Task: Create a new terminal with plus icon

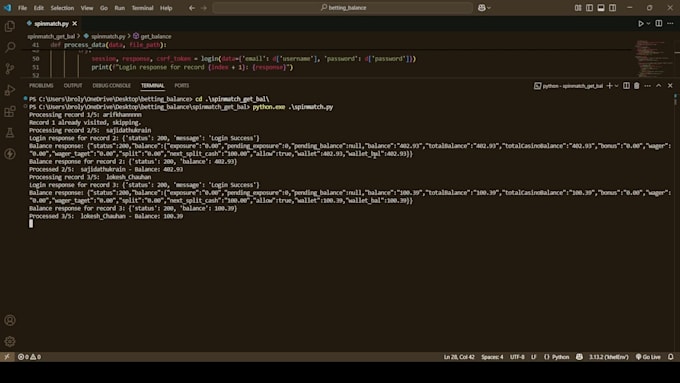Action: 609,86
